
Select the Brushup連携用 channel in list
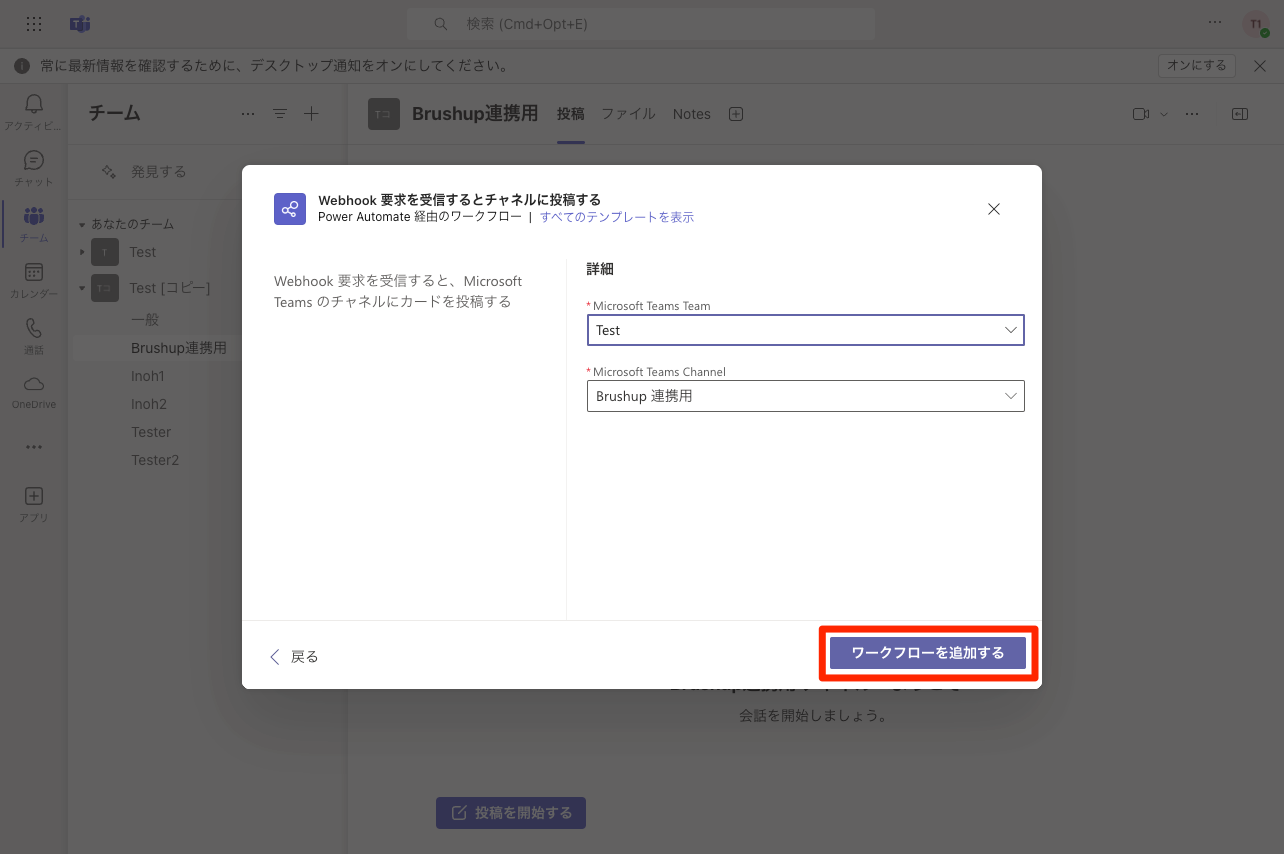(x=179, y=348)
